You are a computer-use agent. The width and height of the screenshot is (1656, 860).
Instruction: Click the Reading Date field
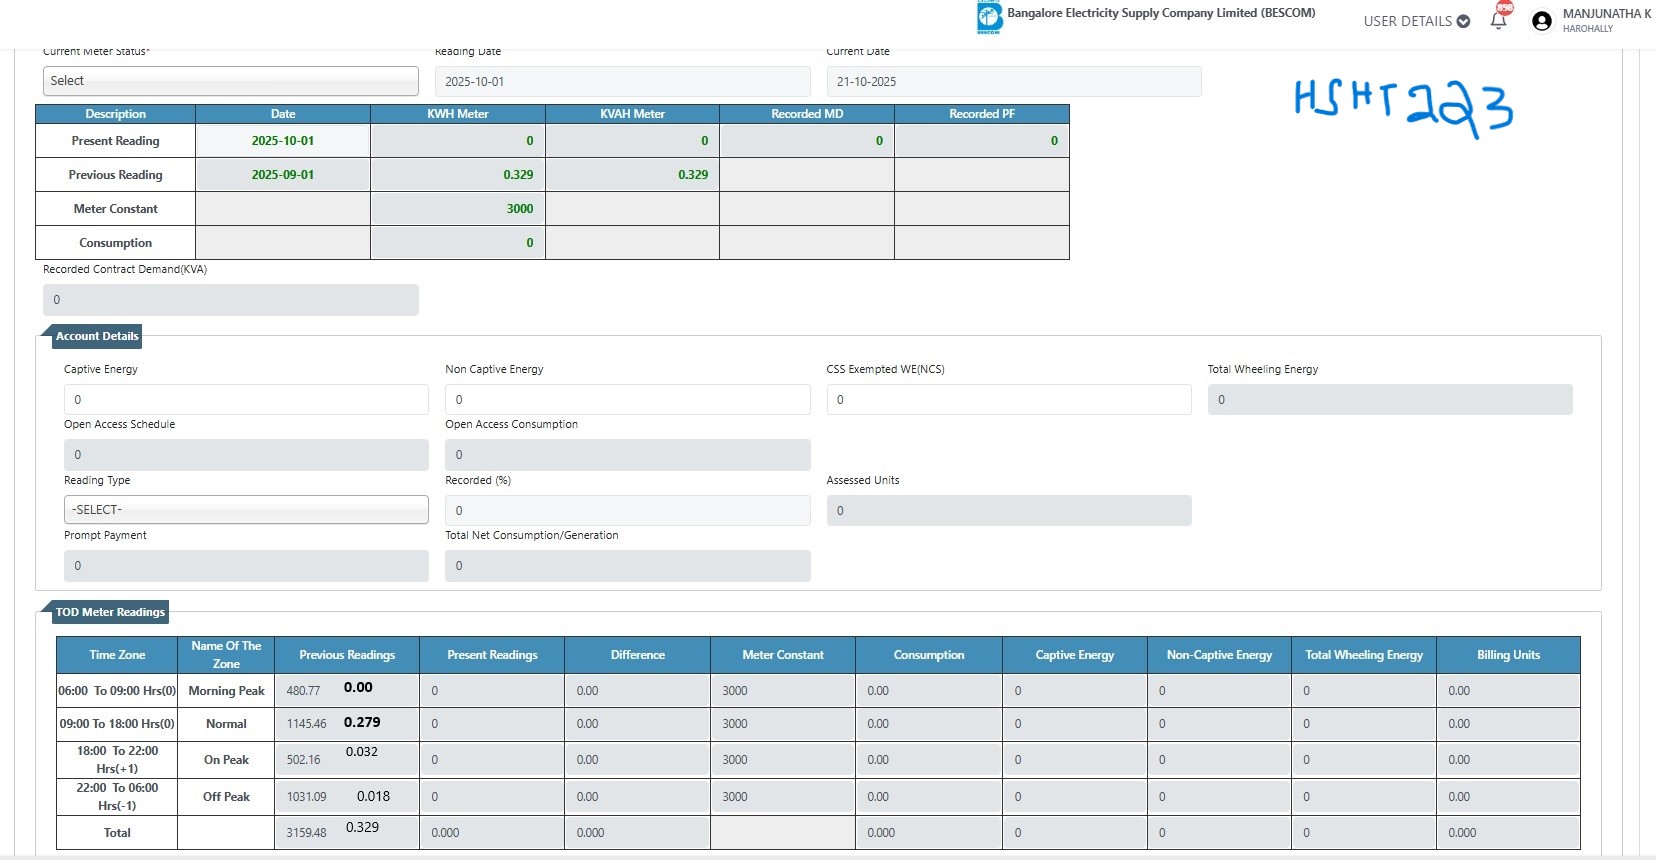tap(622, 82)
